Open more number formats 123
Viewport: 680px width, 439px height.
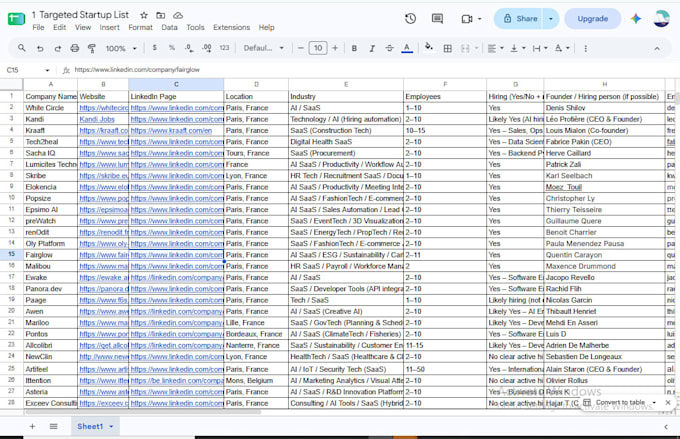coord(224,48)
